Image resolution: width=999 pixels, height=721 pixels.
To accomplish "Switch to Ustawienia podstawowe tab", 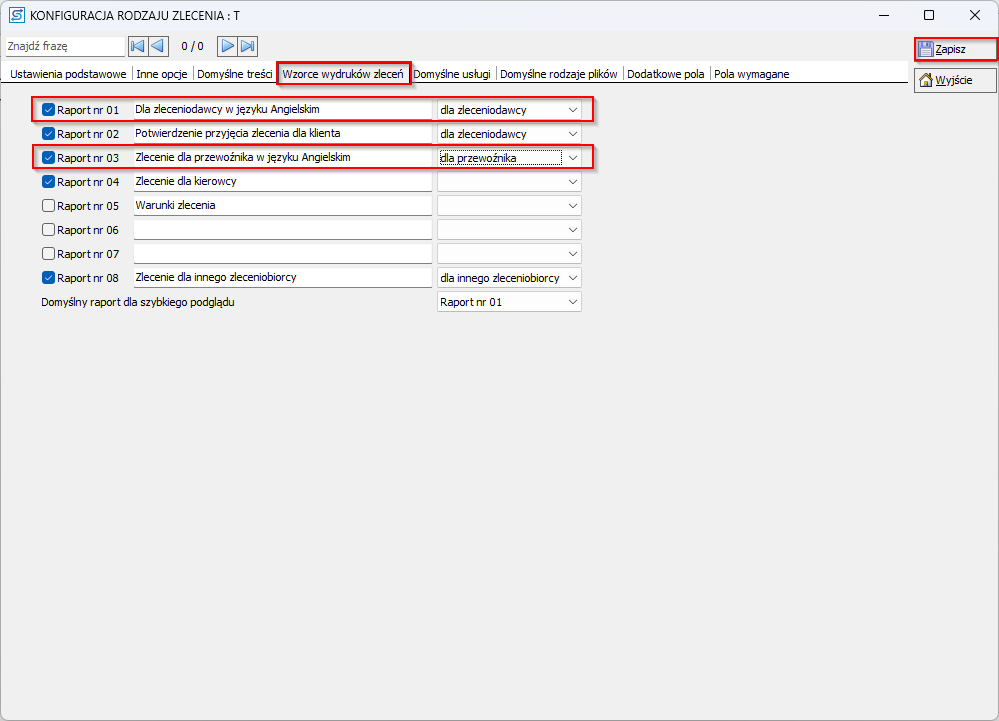I will (68, 74).
